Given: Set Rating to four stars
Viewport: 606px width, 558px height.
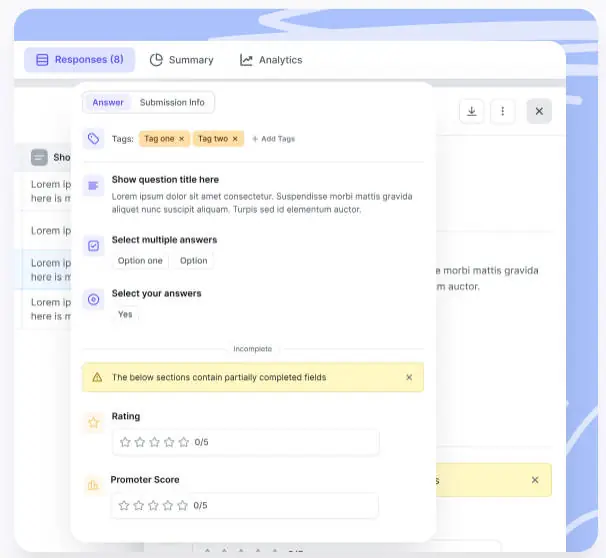Looking at the screenshot, I should coord(169,442).
